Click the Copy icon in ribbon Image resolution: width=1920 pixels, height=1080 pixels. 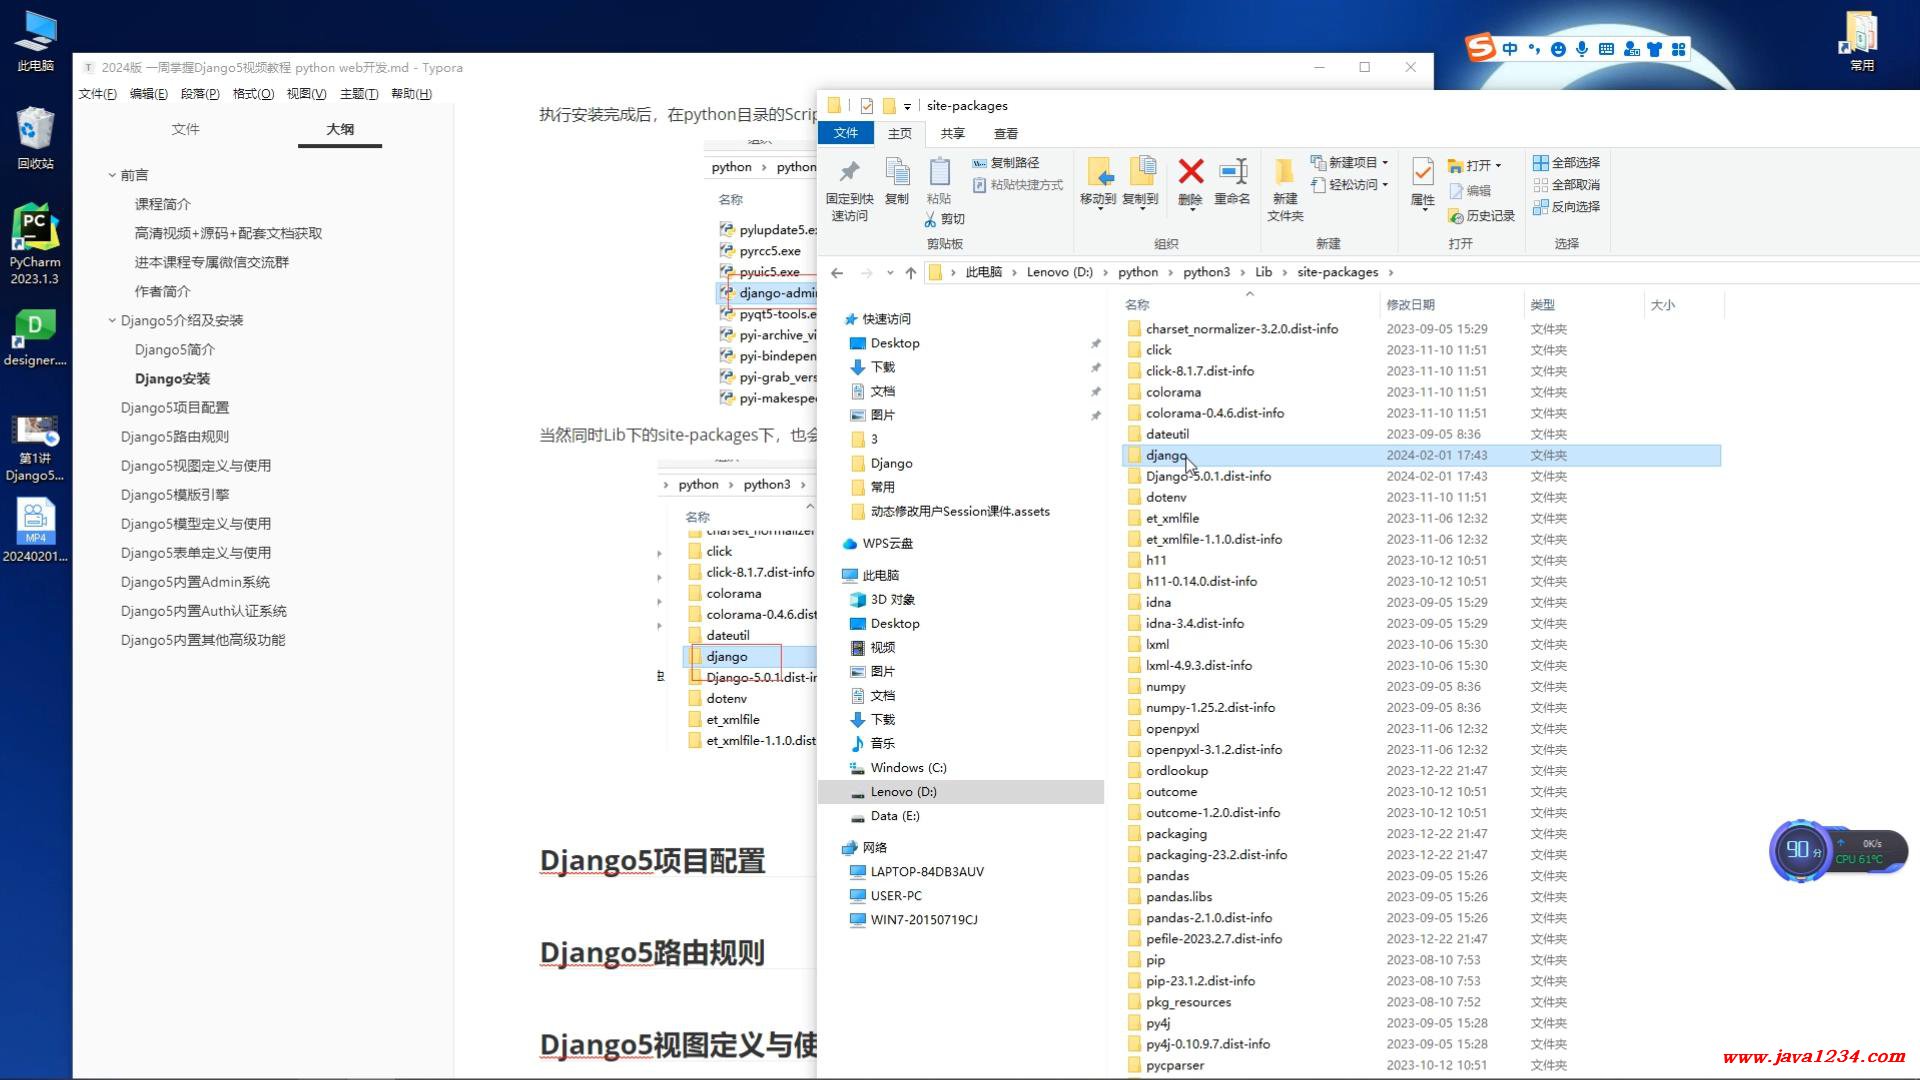[897, 172]
